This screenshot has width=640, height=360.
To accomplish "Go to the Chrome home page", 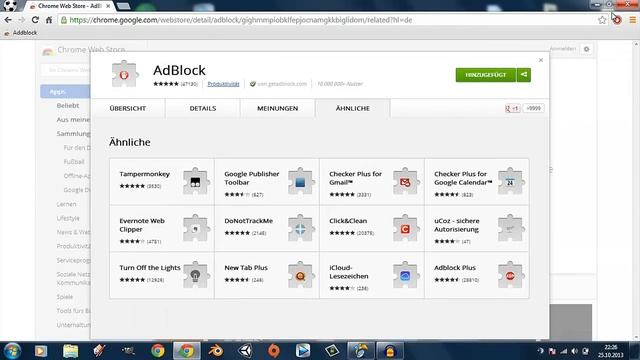I will 49,20.
